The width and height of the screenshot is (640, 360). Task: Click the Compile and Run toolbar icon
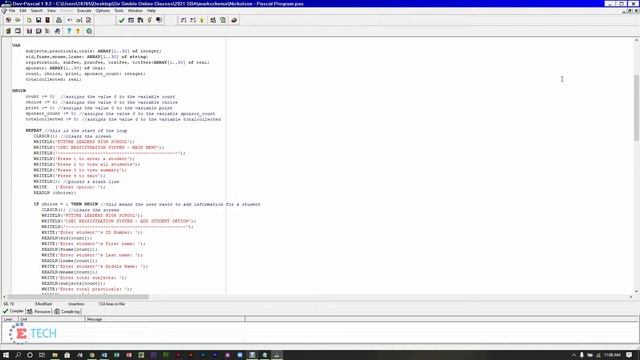tap(140, 20)
